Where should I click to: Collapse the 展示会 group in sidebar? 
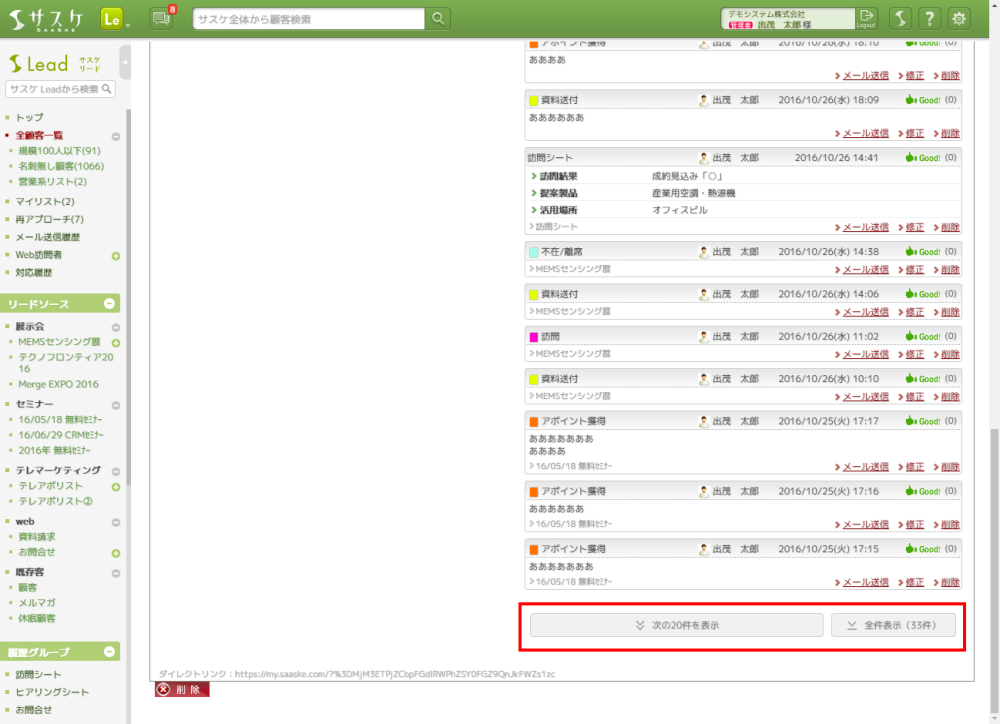[x=116, y=327]
